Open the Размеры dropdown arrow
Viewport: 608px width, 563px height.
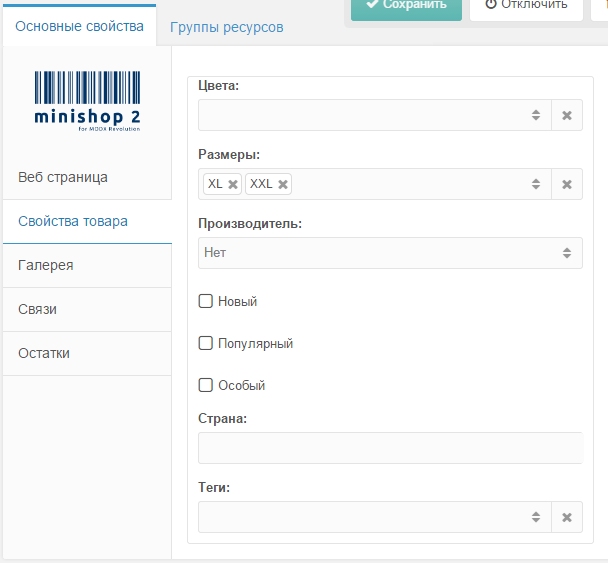click(x=536, y=184)
